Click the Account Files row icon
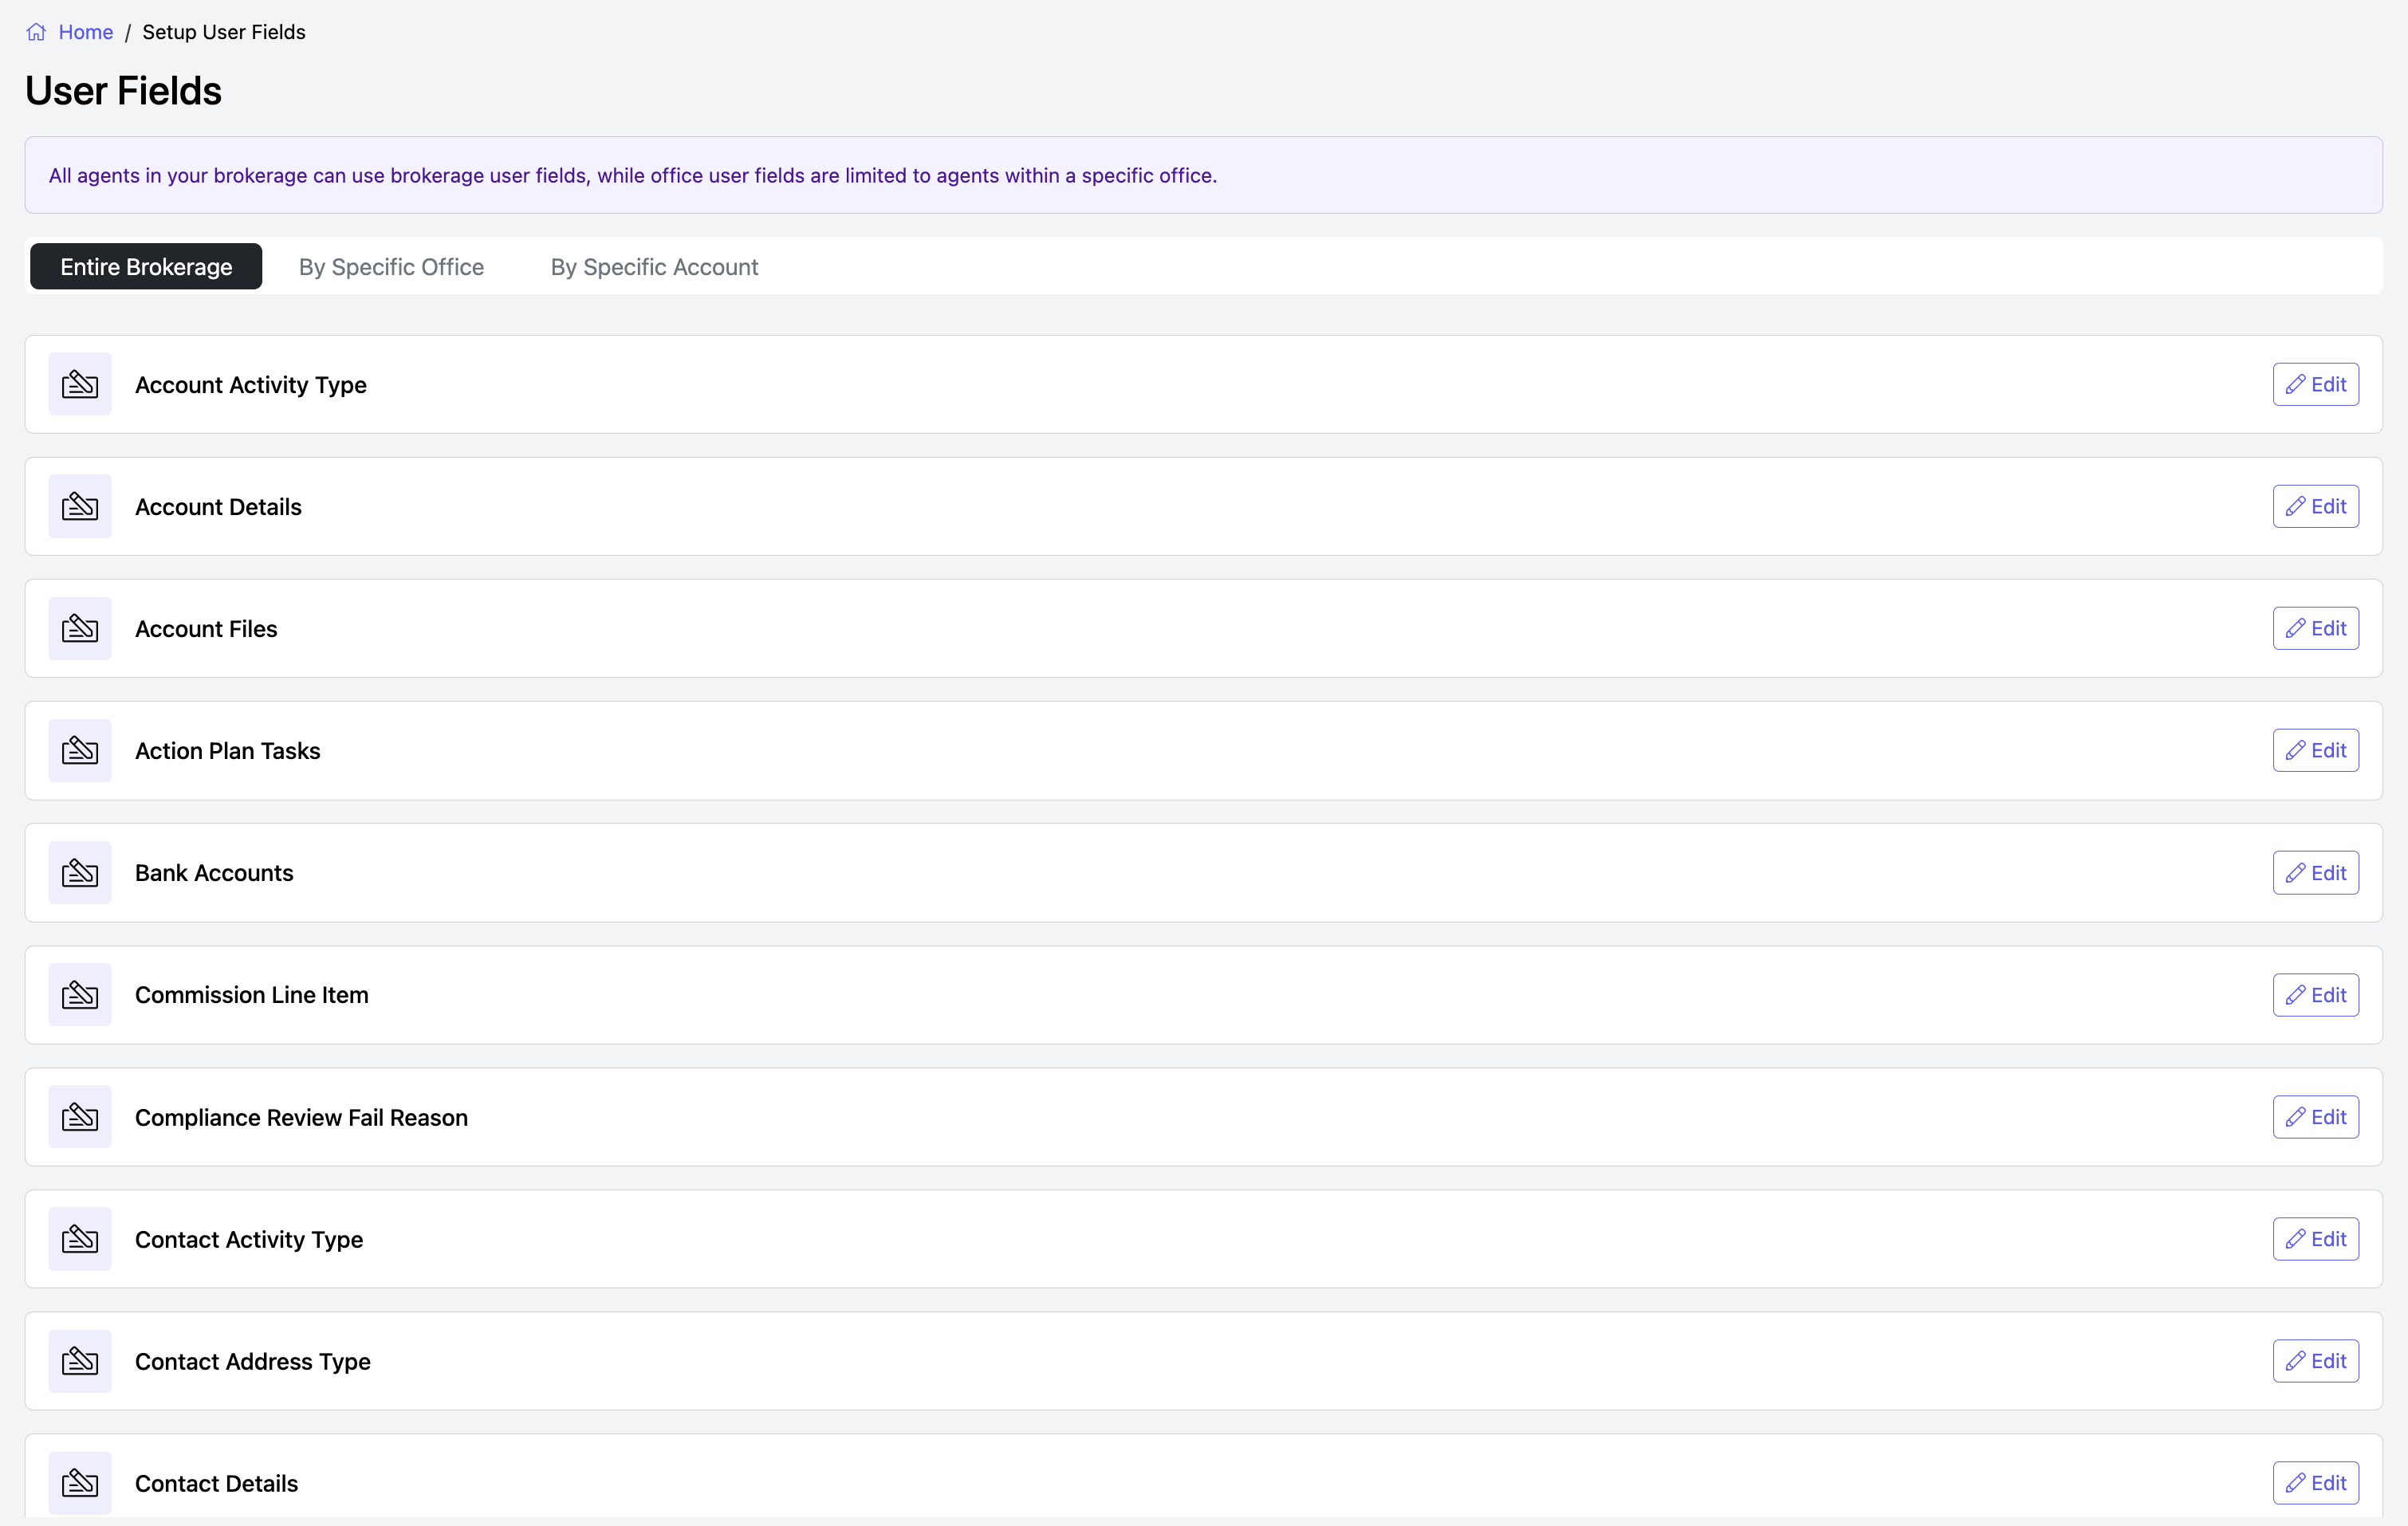Image resolution: width=2408 pixels, height=1526 pixels. coord(80,628)
